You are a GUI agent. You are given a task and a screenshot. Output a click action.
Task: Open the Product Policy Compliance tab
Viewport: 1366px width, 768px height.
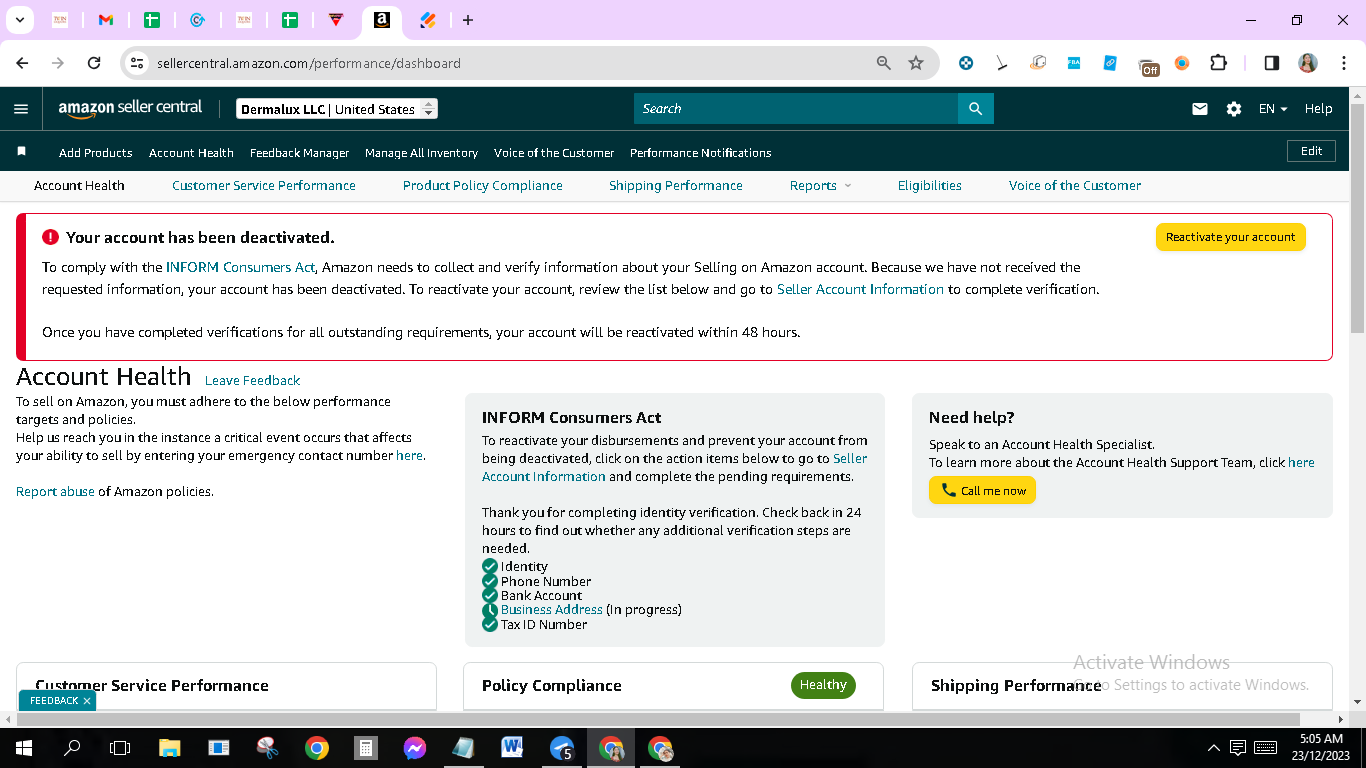coord(483,186)
